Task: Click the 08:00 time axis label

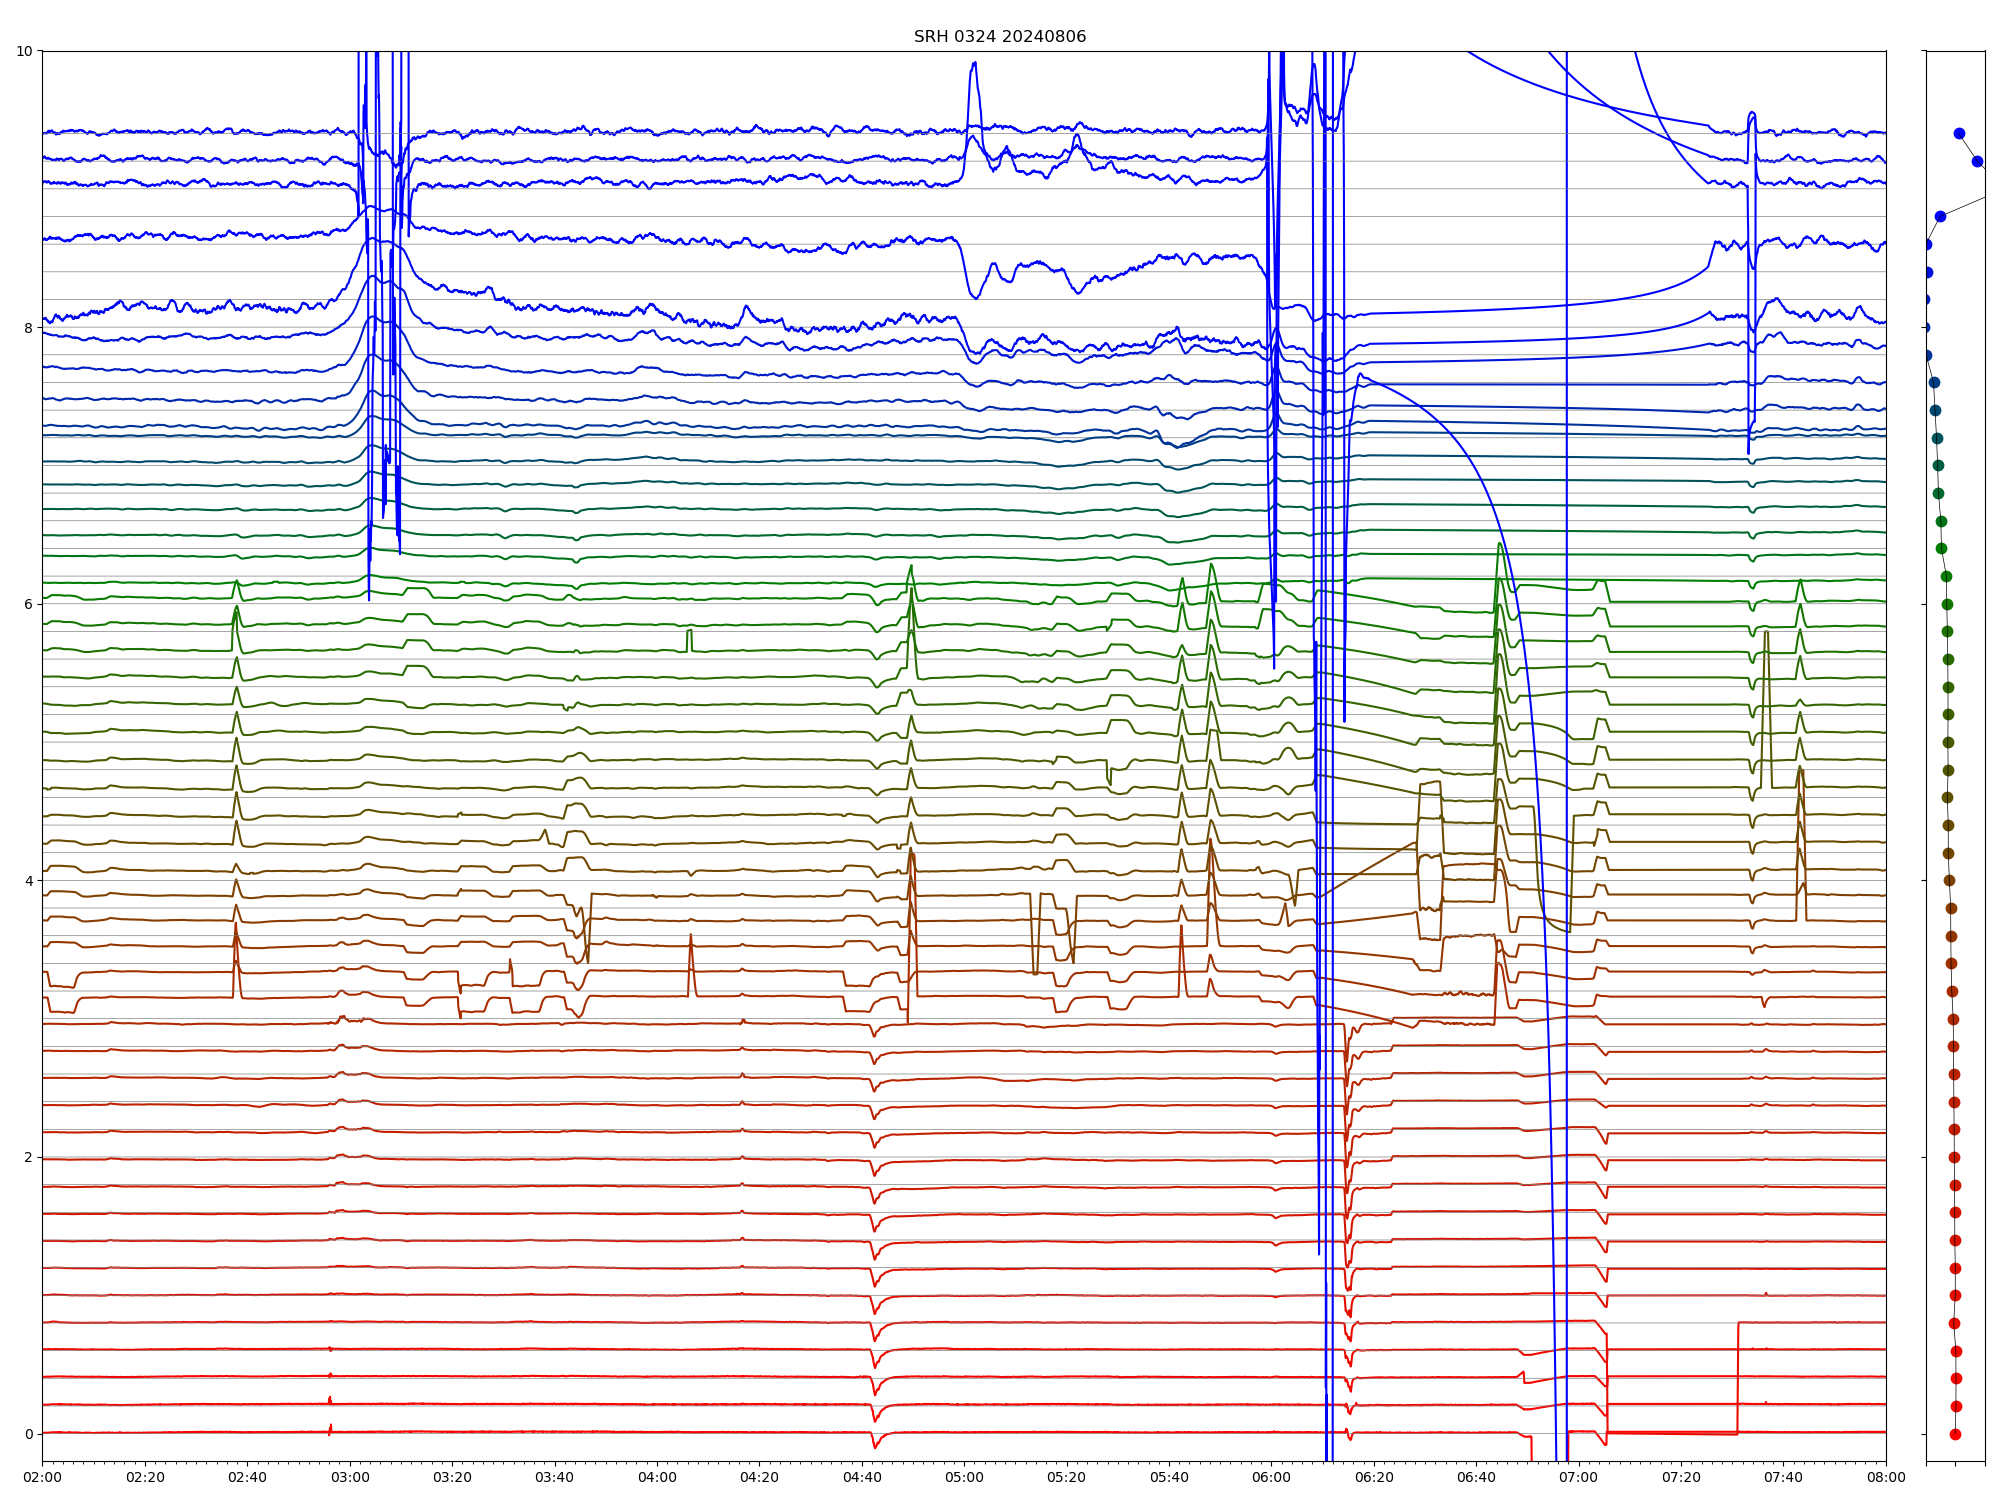Action: pyautogui.click(x=1886, y=1477)
